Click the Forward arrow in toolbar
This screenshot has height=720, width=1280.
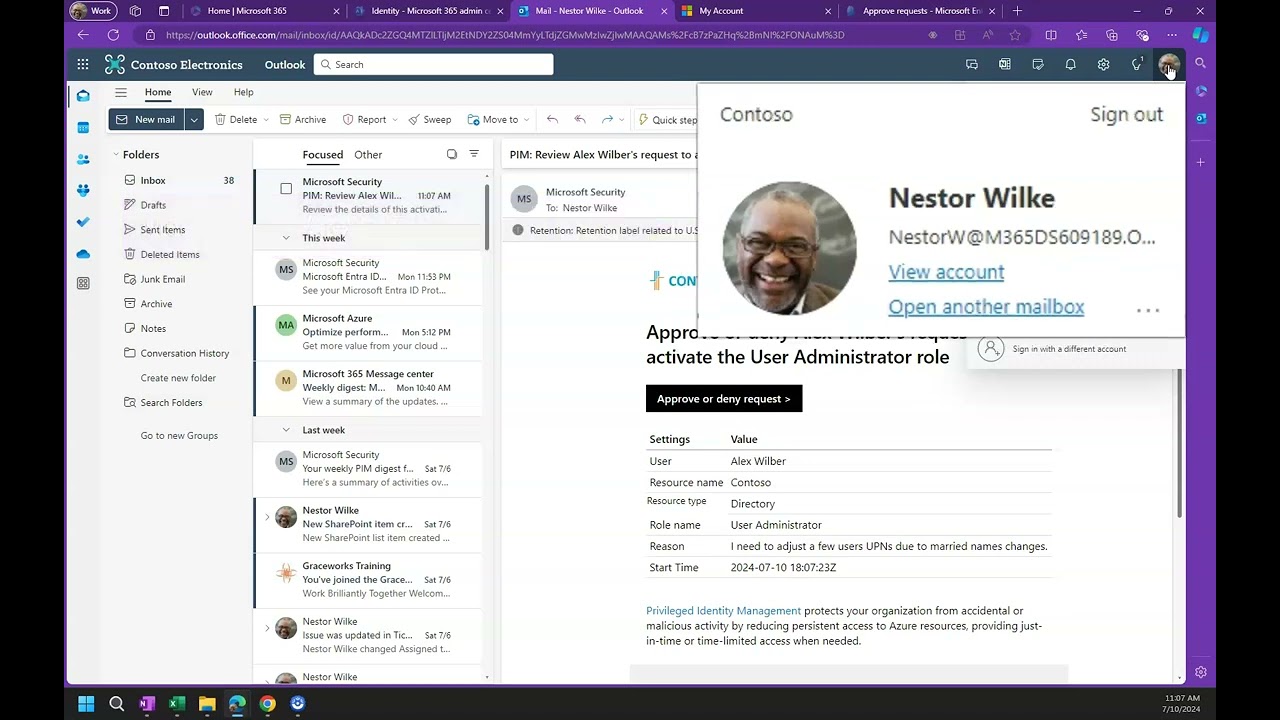607,119
